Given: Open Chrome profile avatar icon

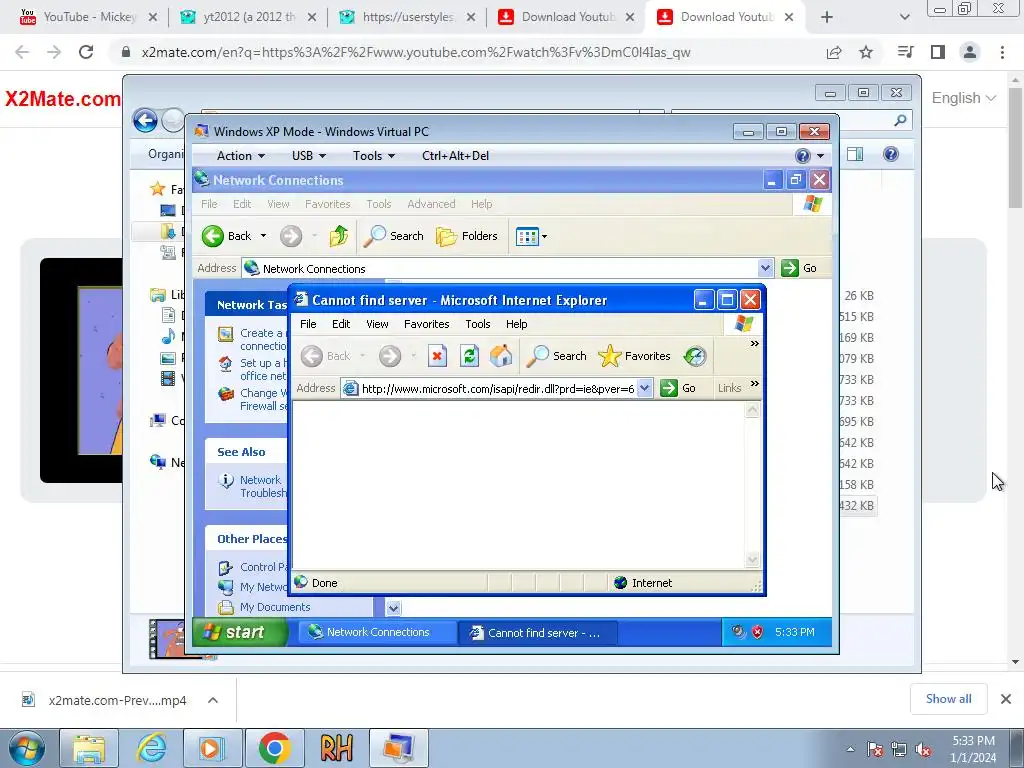Looking at the screenshot, I should point(970,52).
